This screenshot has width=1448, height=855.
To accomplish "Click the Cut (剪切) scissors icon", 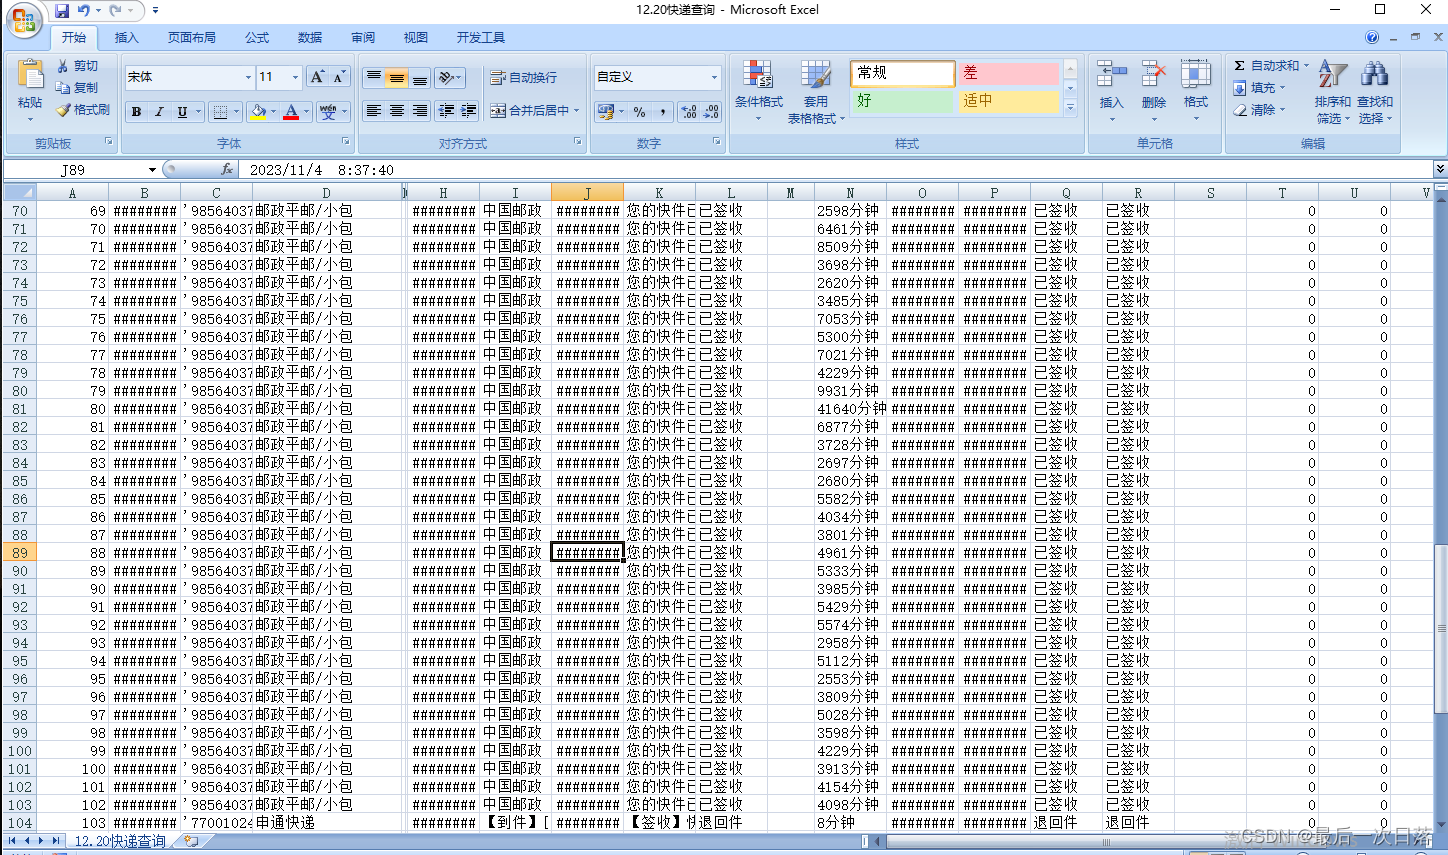I will click(64, 66).
